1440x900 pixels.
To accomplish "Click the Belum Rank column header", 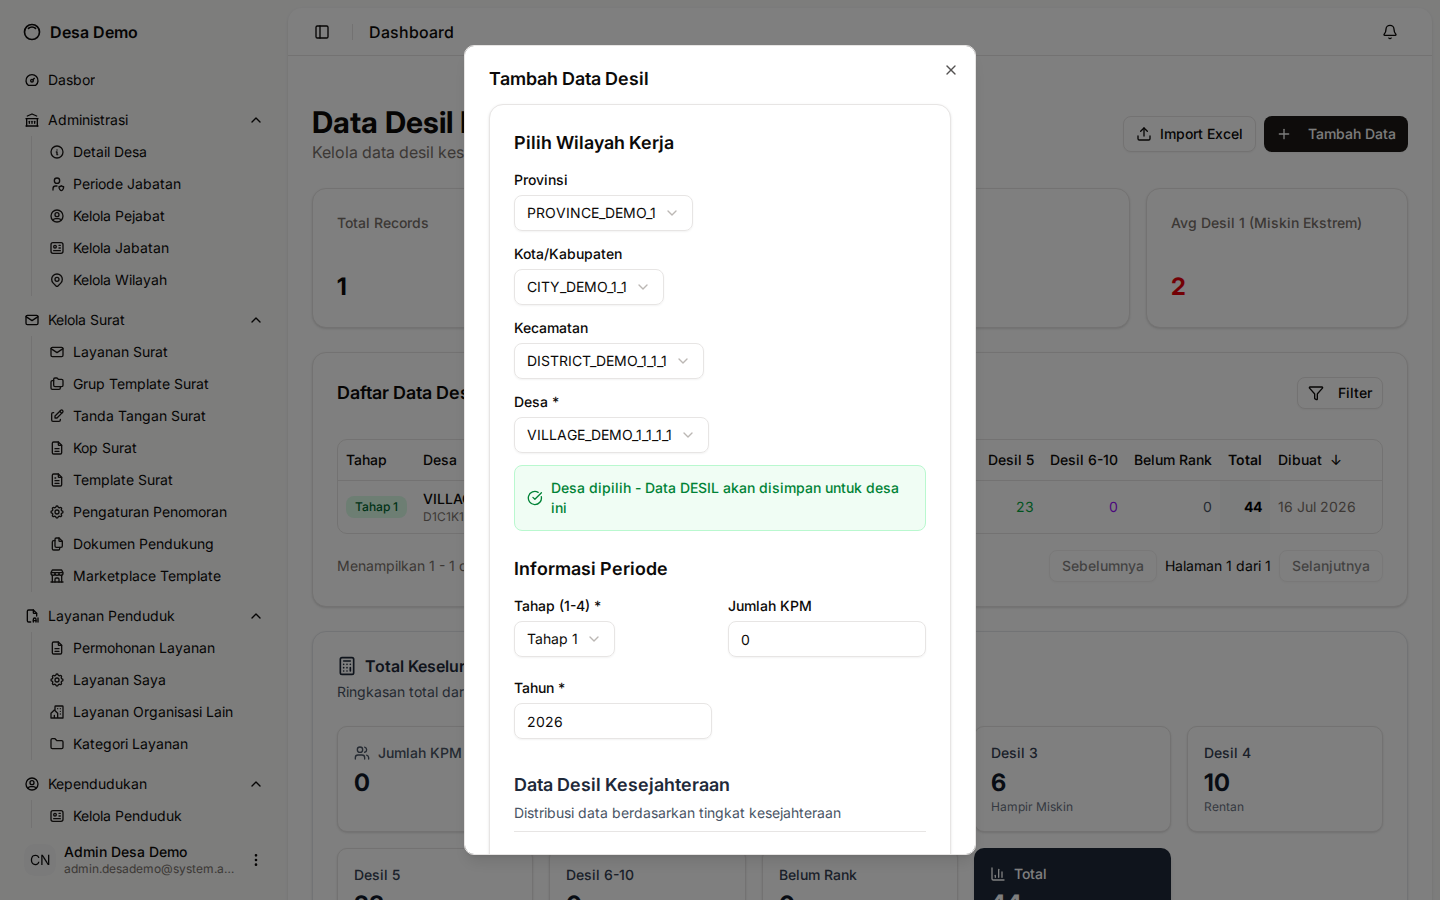I will [1173, 460].
